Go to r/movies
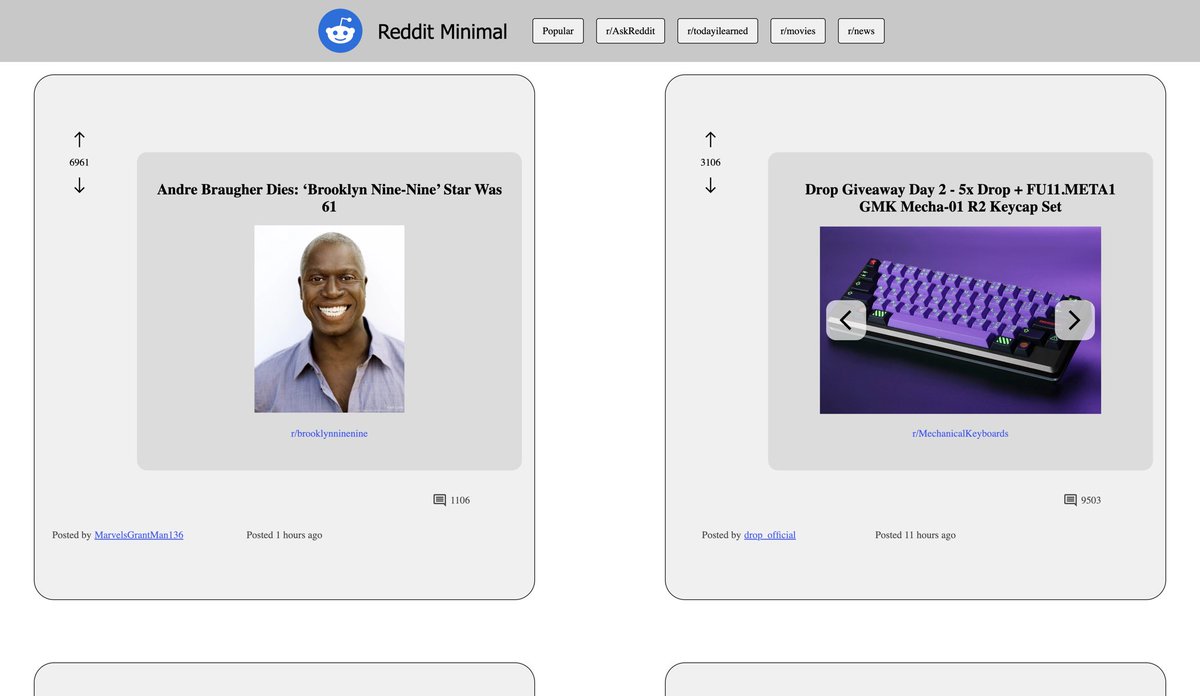Viewport: 1200px width, 696px height. click(x=798, y=31)
